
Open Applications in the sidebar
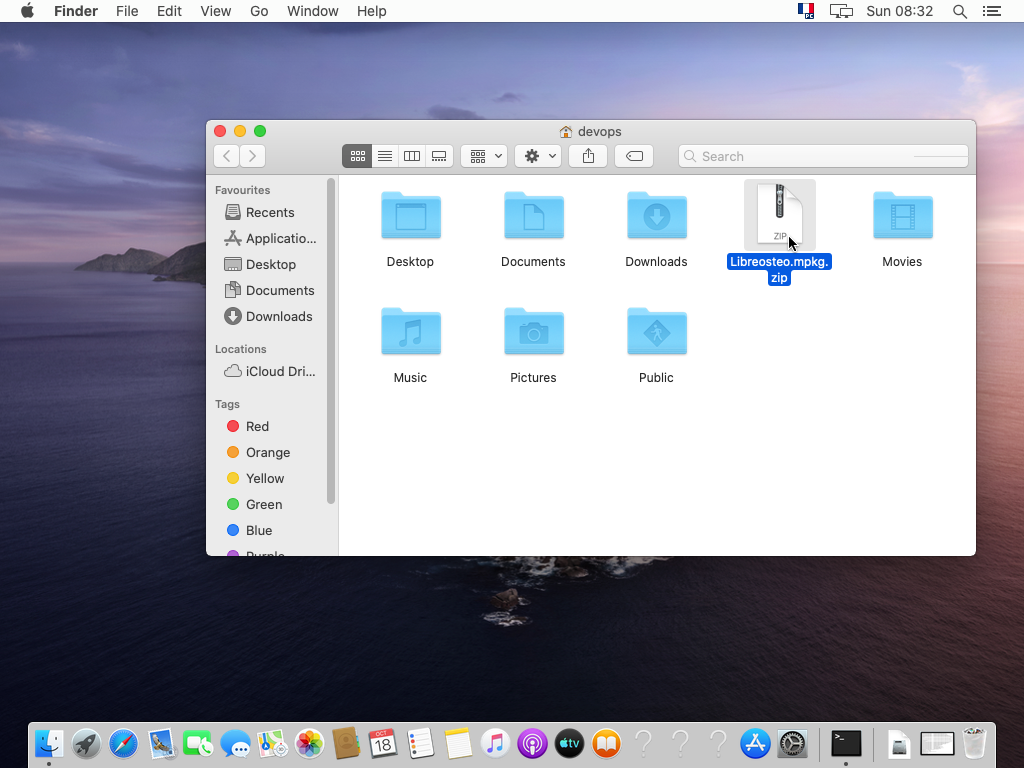coord(268,238)
